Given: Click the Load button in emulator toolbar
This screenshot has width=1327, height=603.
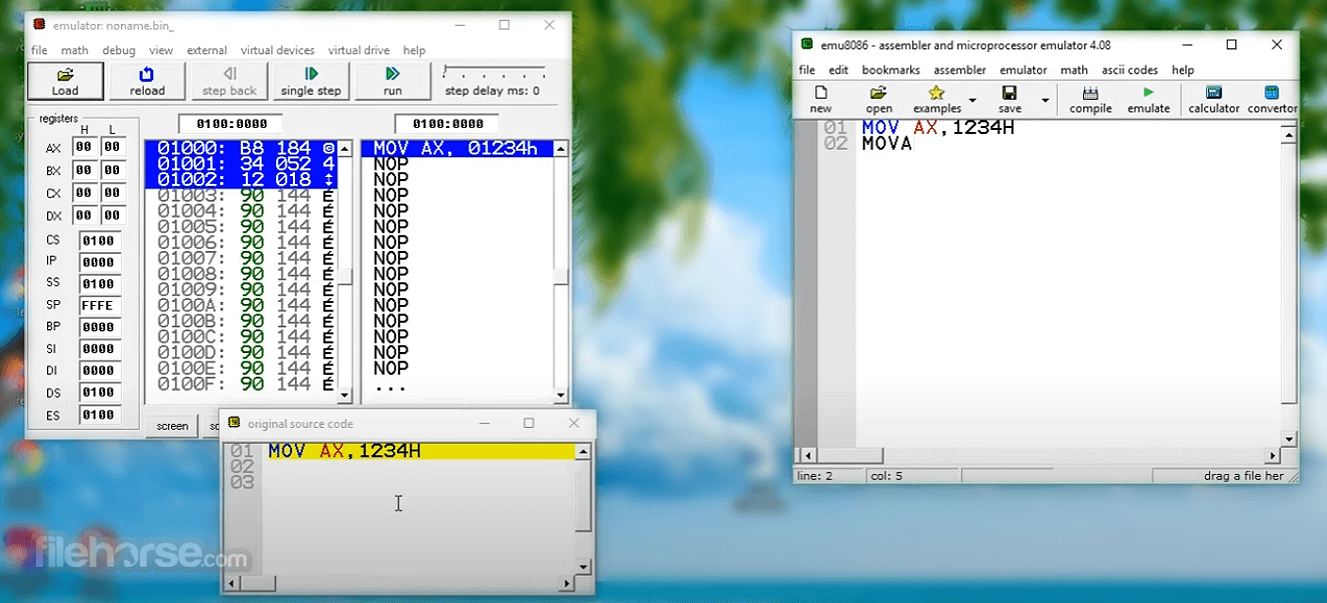Looking at the screenshot, I should (65, 81).
